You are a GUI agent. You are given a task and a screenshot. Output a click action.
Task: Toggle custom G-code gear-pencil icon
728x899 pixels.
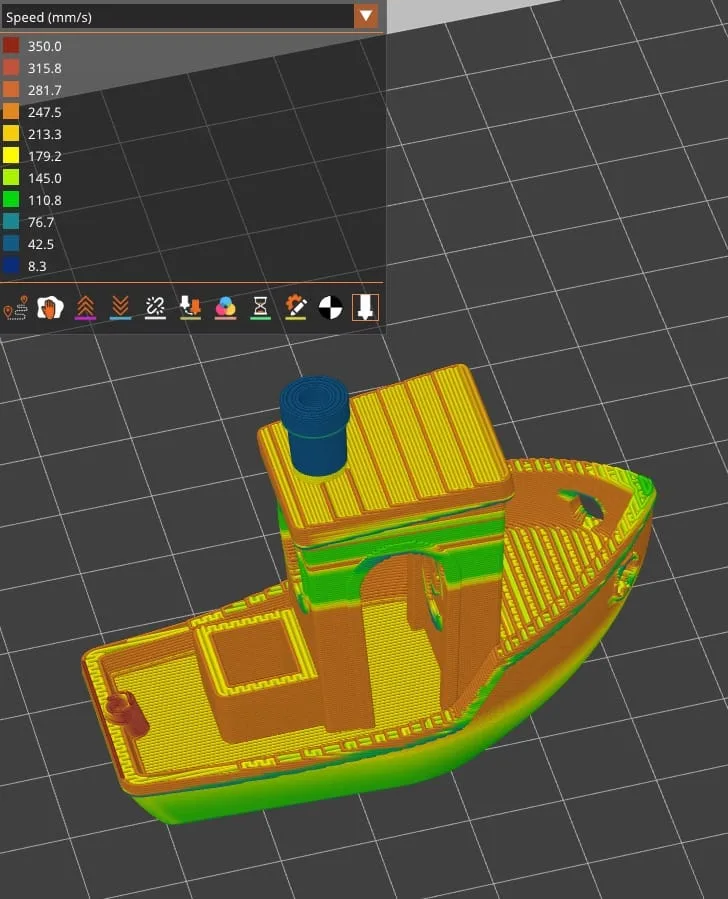[x=296, y=308]
